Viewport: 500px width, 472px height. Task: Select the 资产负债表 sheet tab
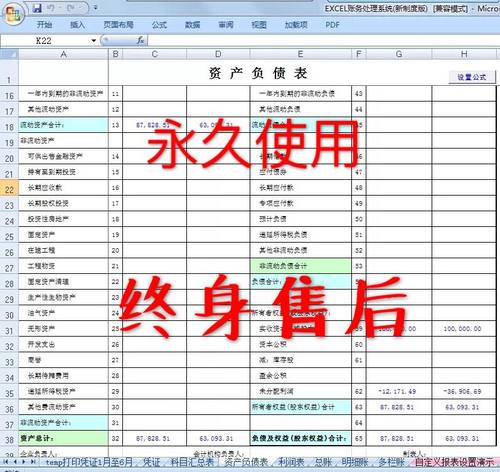(246, 462)
